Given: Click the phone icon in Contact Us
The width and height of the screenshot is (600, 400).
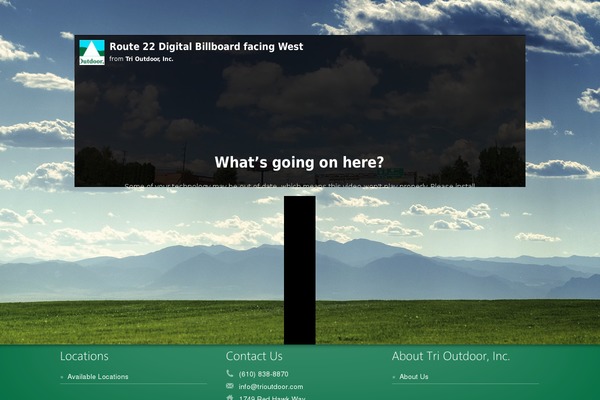Looking at the screenshot, I should coord(230,373).
